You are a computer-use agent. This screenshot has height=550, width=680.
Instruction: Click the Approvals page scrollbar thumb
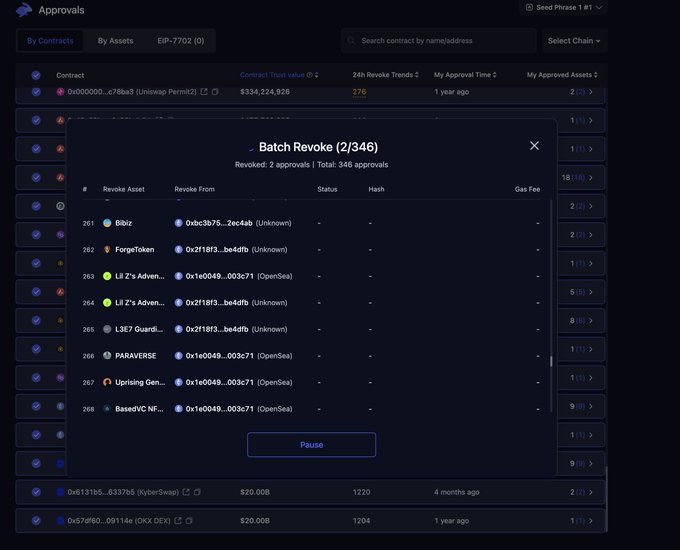(x=606, y=499)
